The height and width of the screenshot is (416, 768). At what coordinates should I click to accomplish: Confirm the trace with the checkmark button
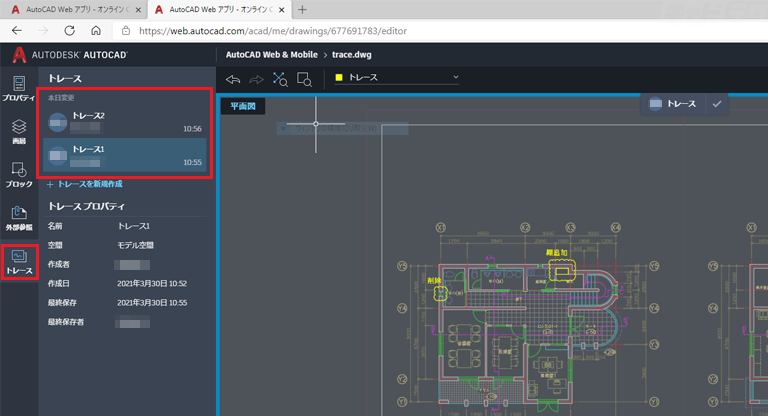pos(716,103)
